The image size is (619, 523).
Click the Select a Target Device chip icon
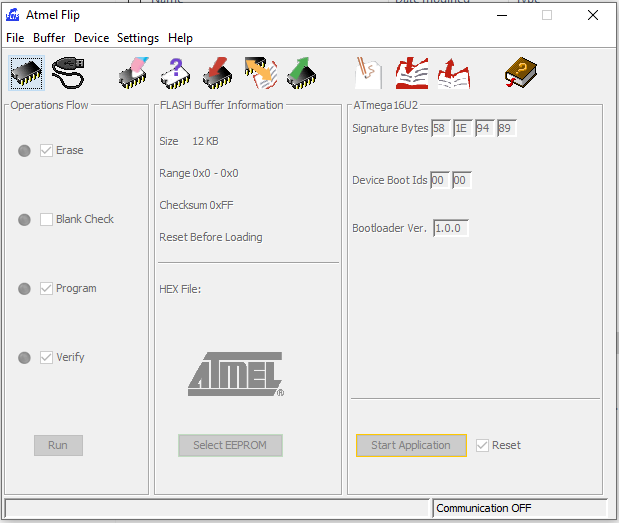(26, 73)
